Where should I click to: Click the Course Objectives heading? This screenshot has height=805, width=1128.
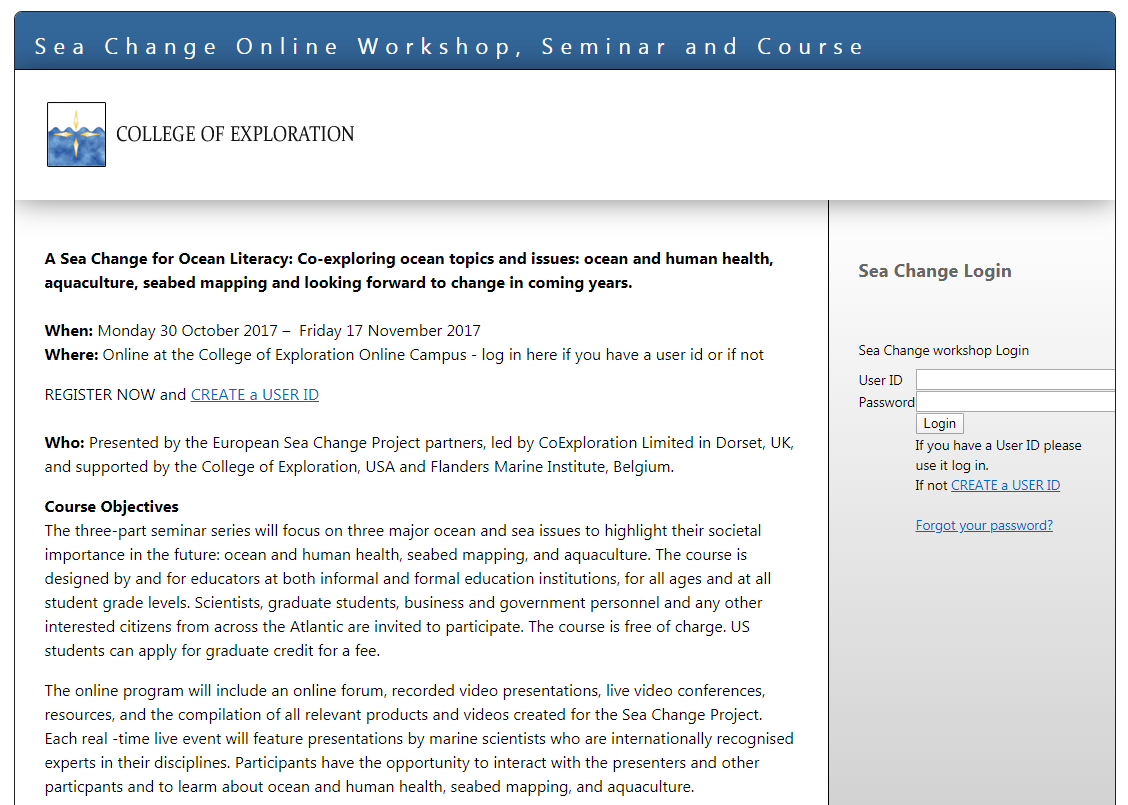(x=112, y=506)
